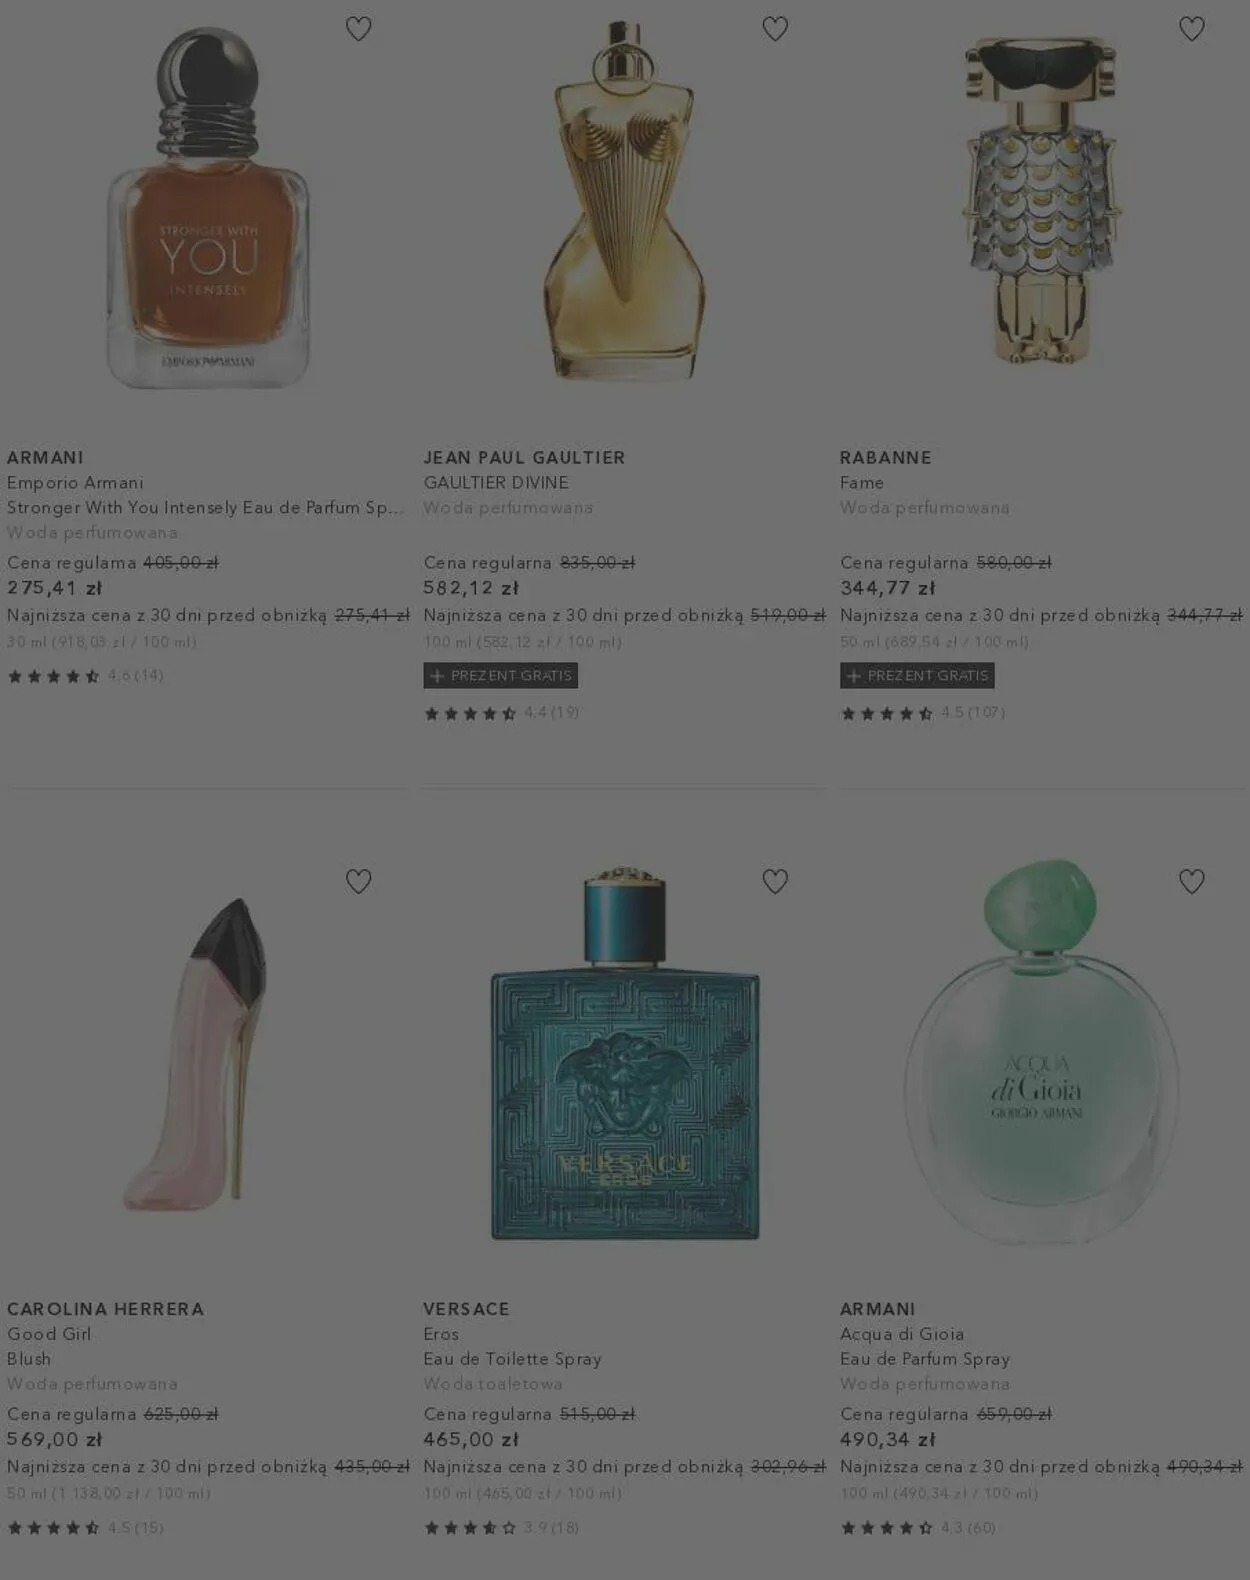Viewport: 1250px width, 1580px height.
Task: Save Carolina Herrera Good Girl to favorites
Action: [358, 881]
